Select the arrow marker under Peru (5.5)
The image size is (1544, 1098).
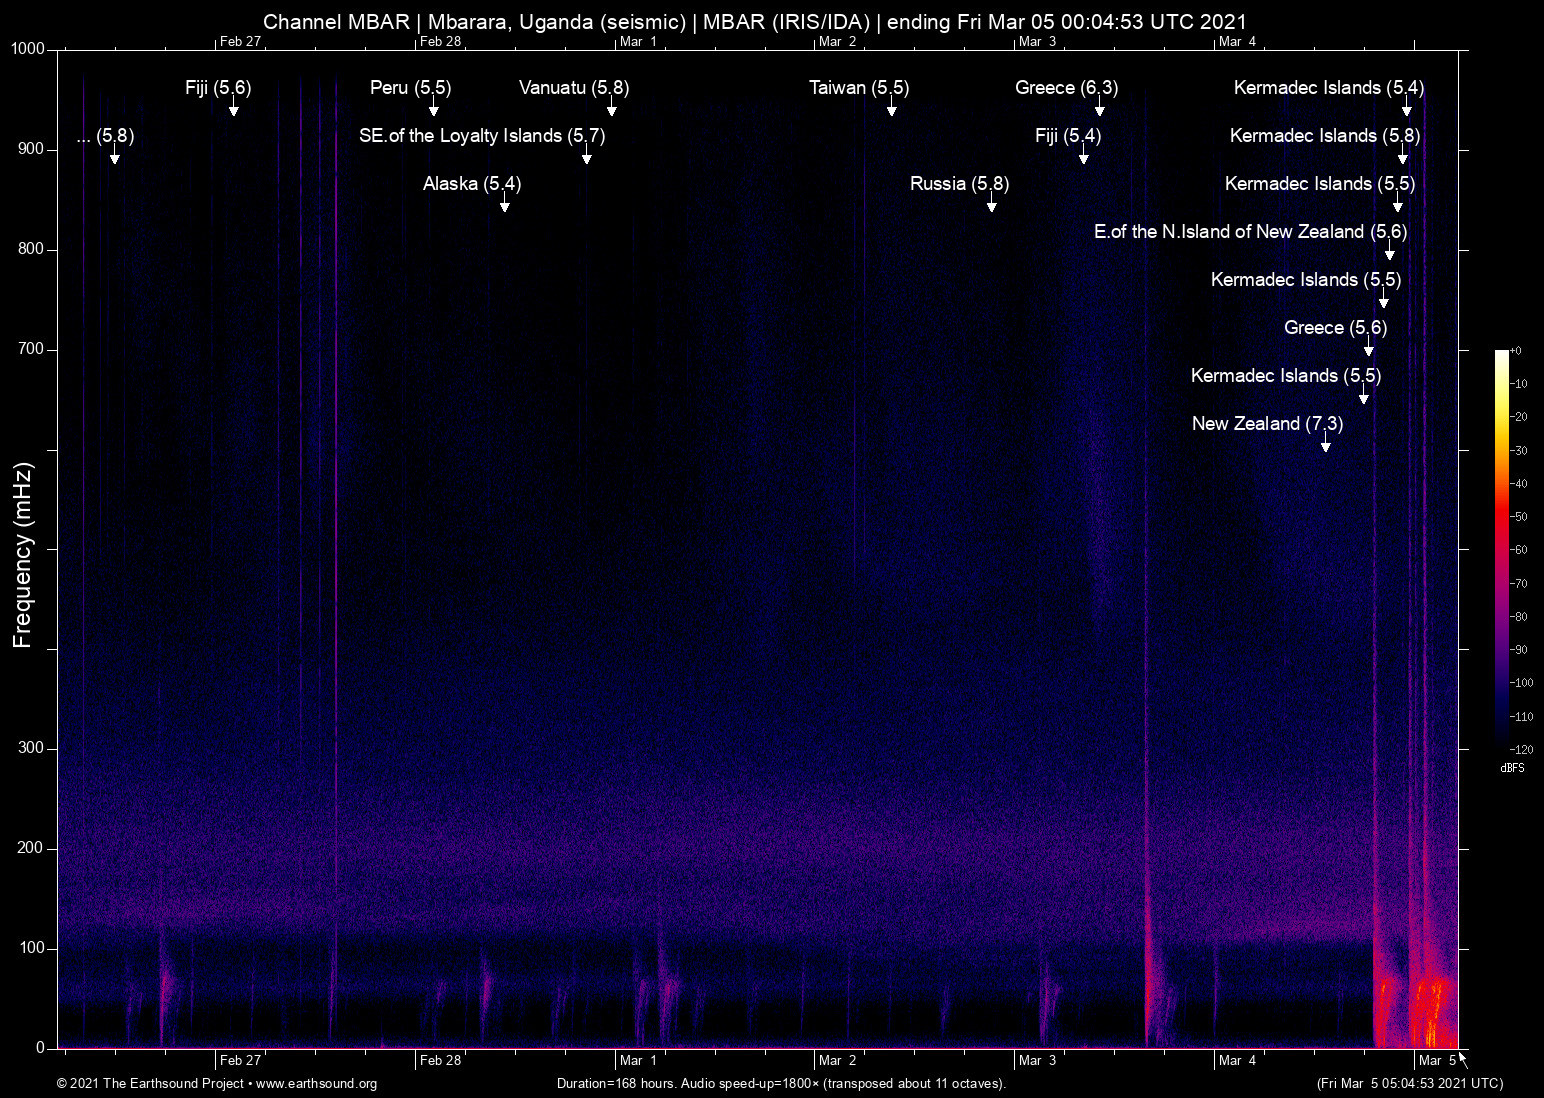point(433,109)
